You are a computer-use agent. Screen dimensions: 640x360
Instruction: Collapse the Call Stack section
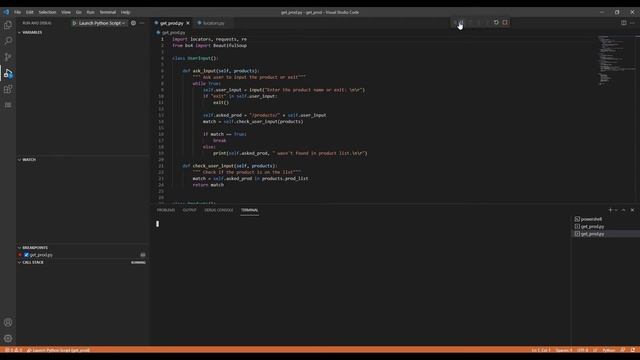tap(19, 262)
